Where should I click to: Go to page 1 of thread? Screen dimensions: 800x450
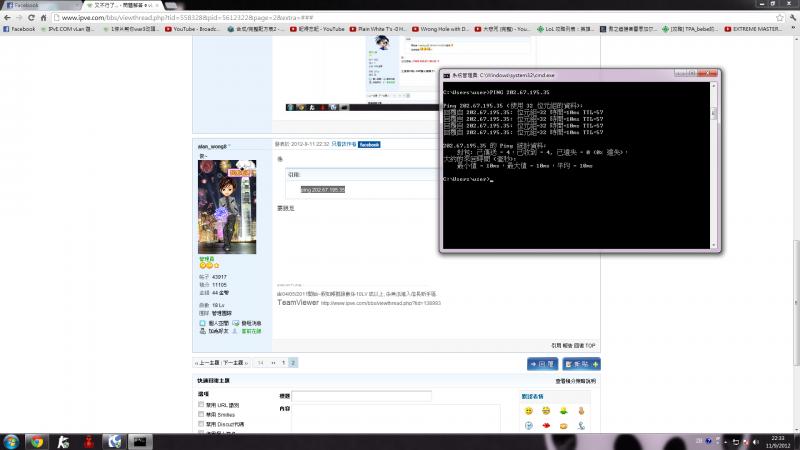tap(284, 363)
